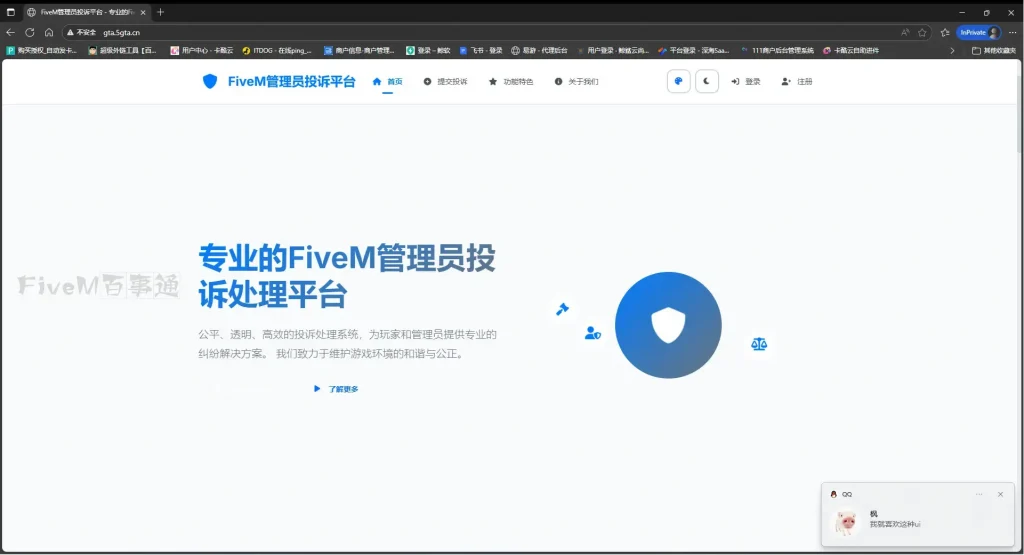The width and height of the screenshot is (1024, 555).
Task: Reload the page with refresh icon
Action: click(29, 32)
